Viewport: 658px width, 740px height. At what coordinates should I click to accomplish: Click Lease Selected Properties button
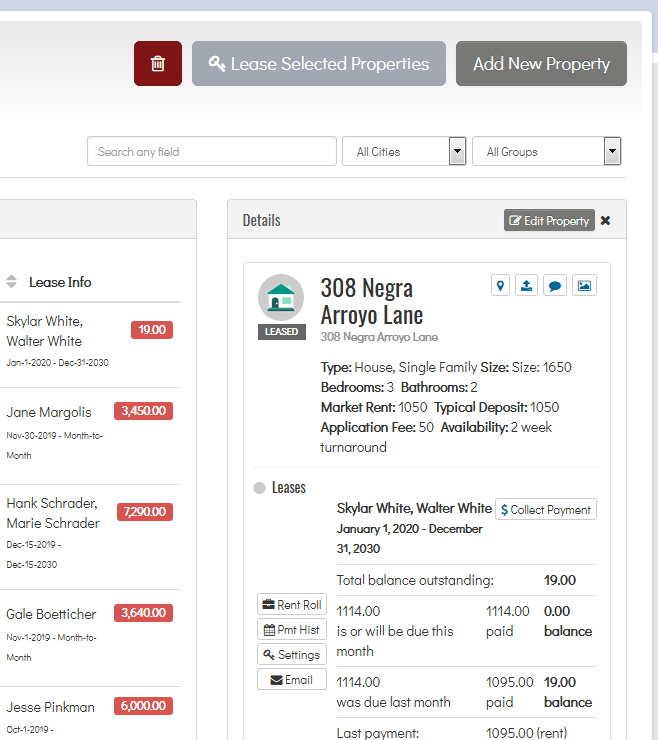click(319, 63)
